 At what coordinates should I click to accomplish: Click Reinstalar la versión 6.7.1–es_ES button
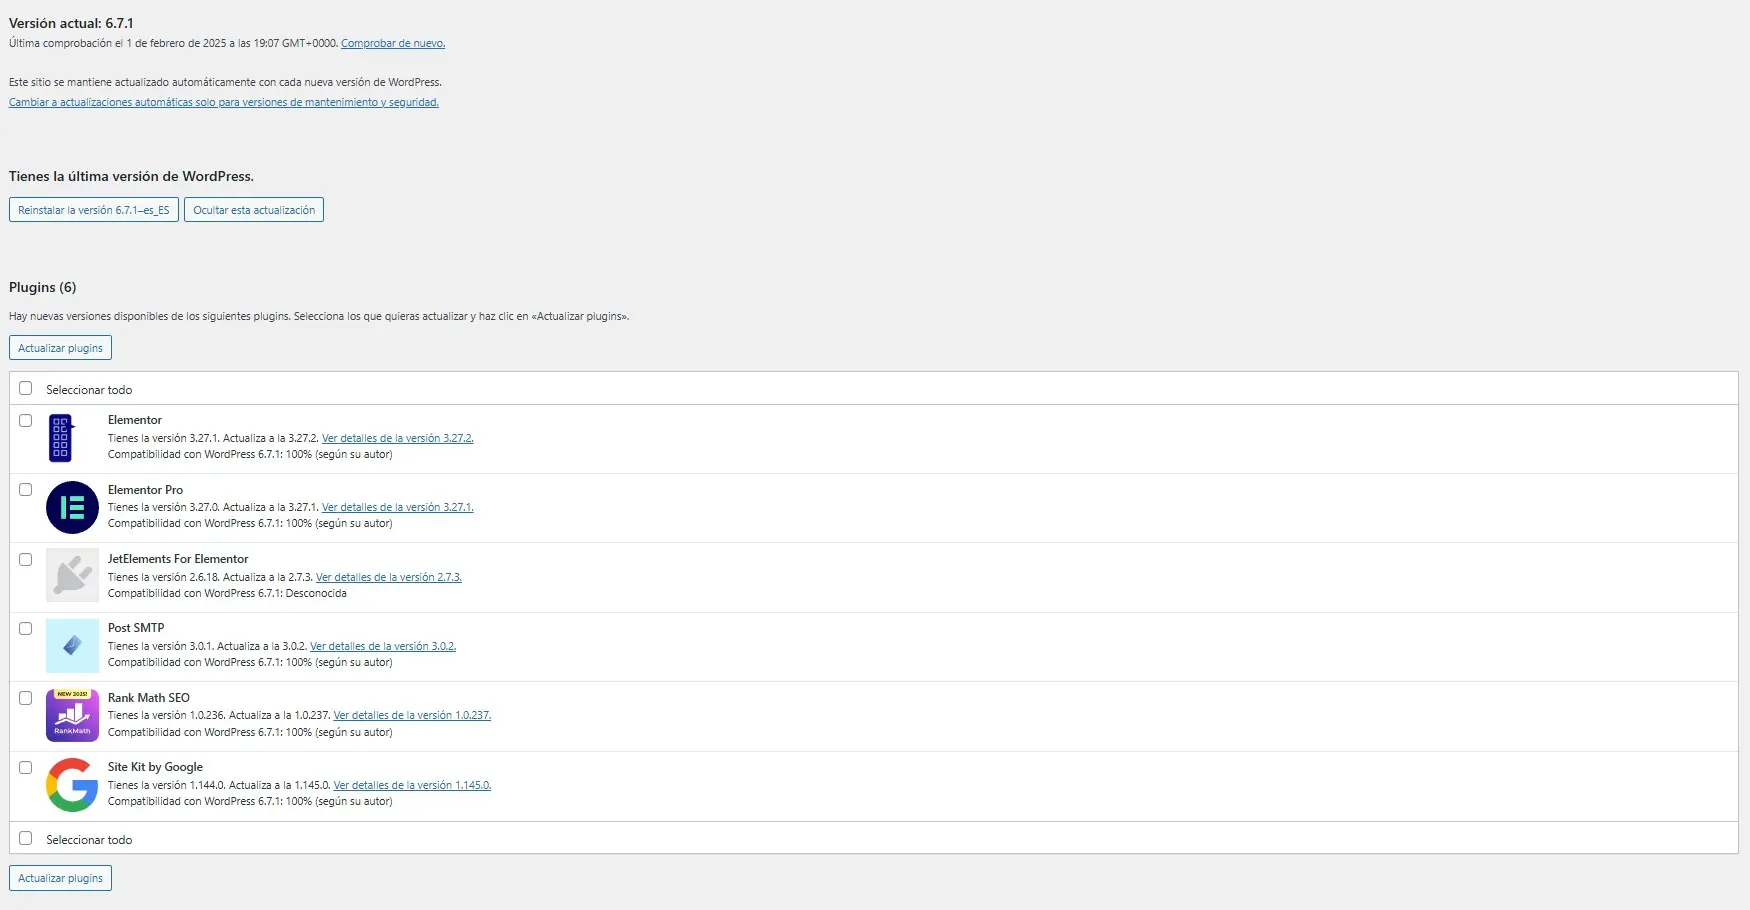94,210
